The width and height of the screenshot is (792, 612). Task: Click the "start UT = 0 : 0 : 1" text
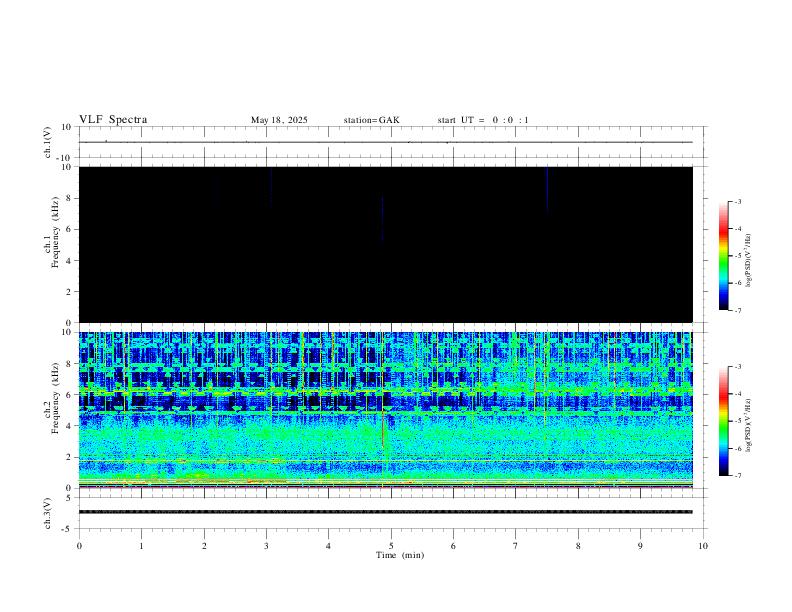pos(483,120)
